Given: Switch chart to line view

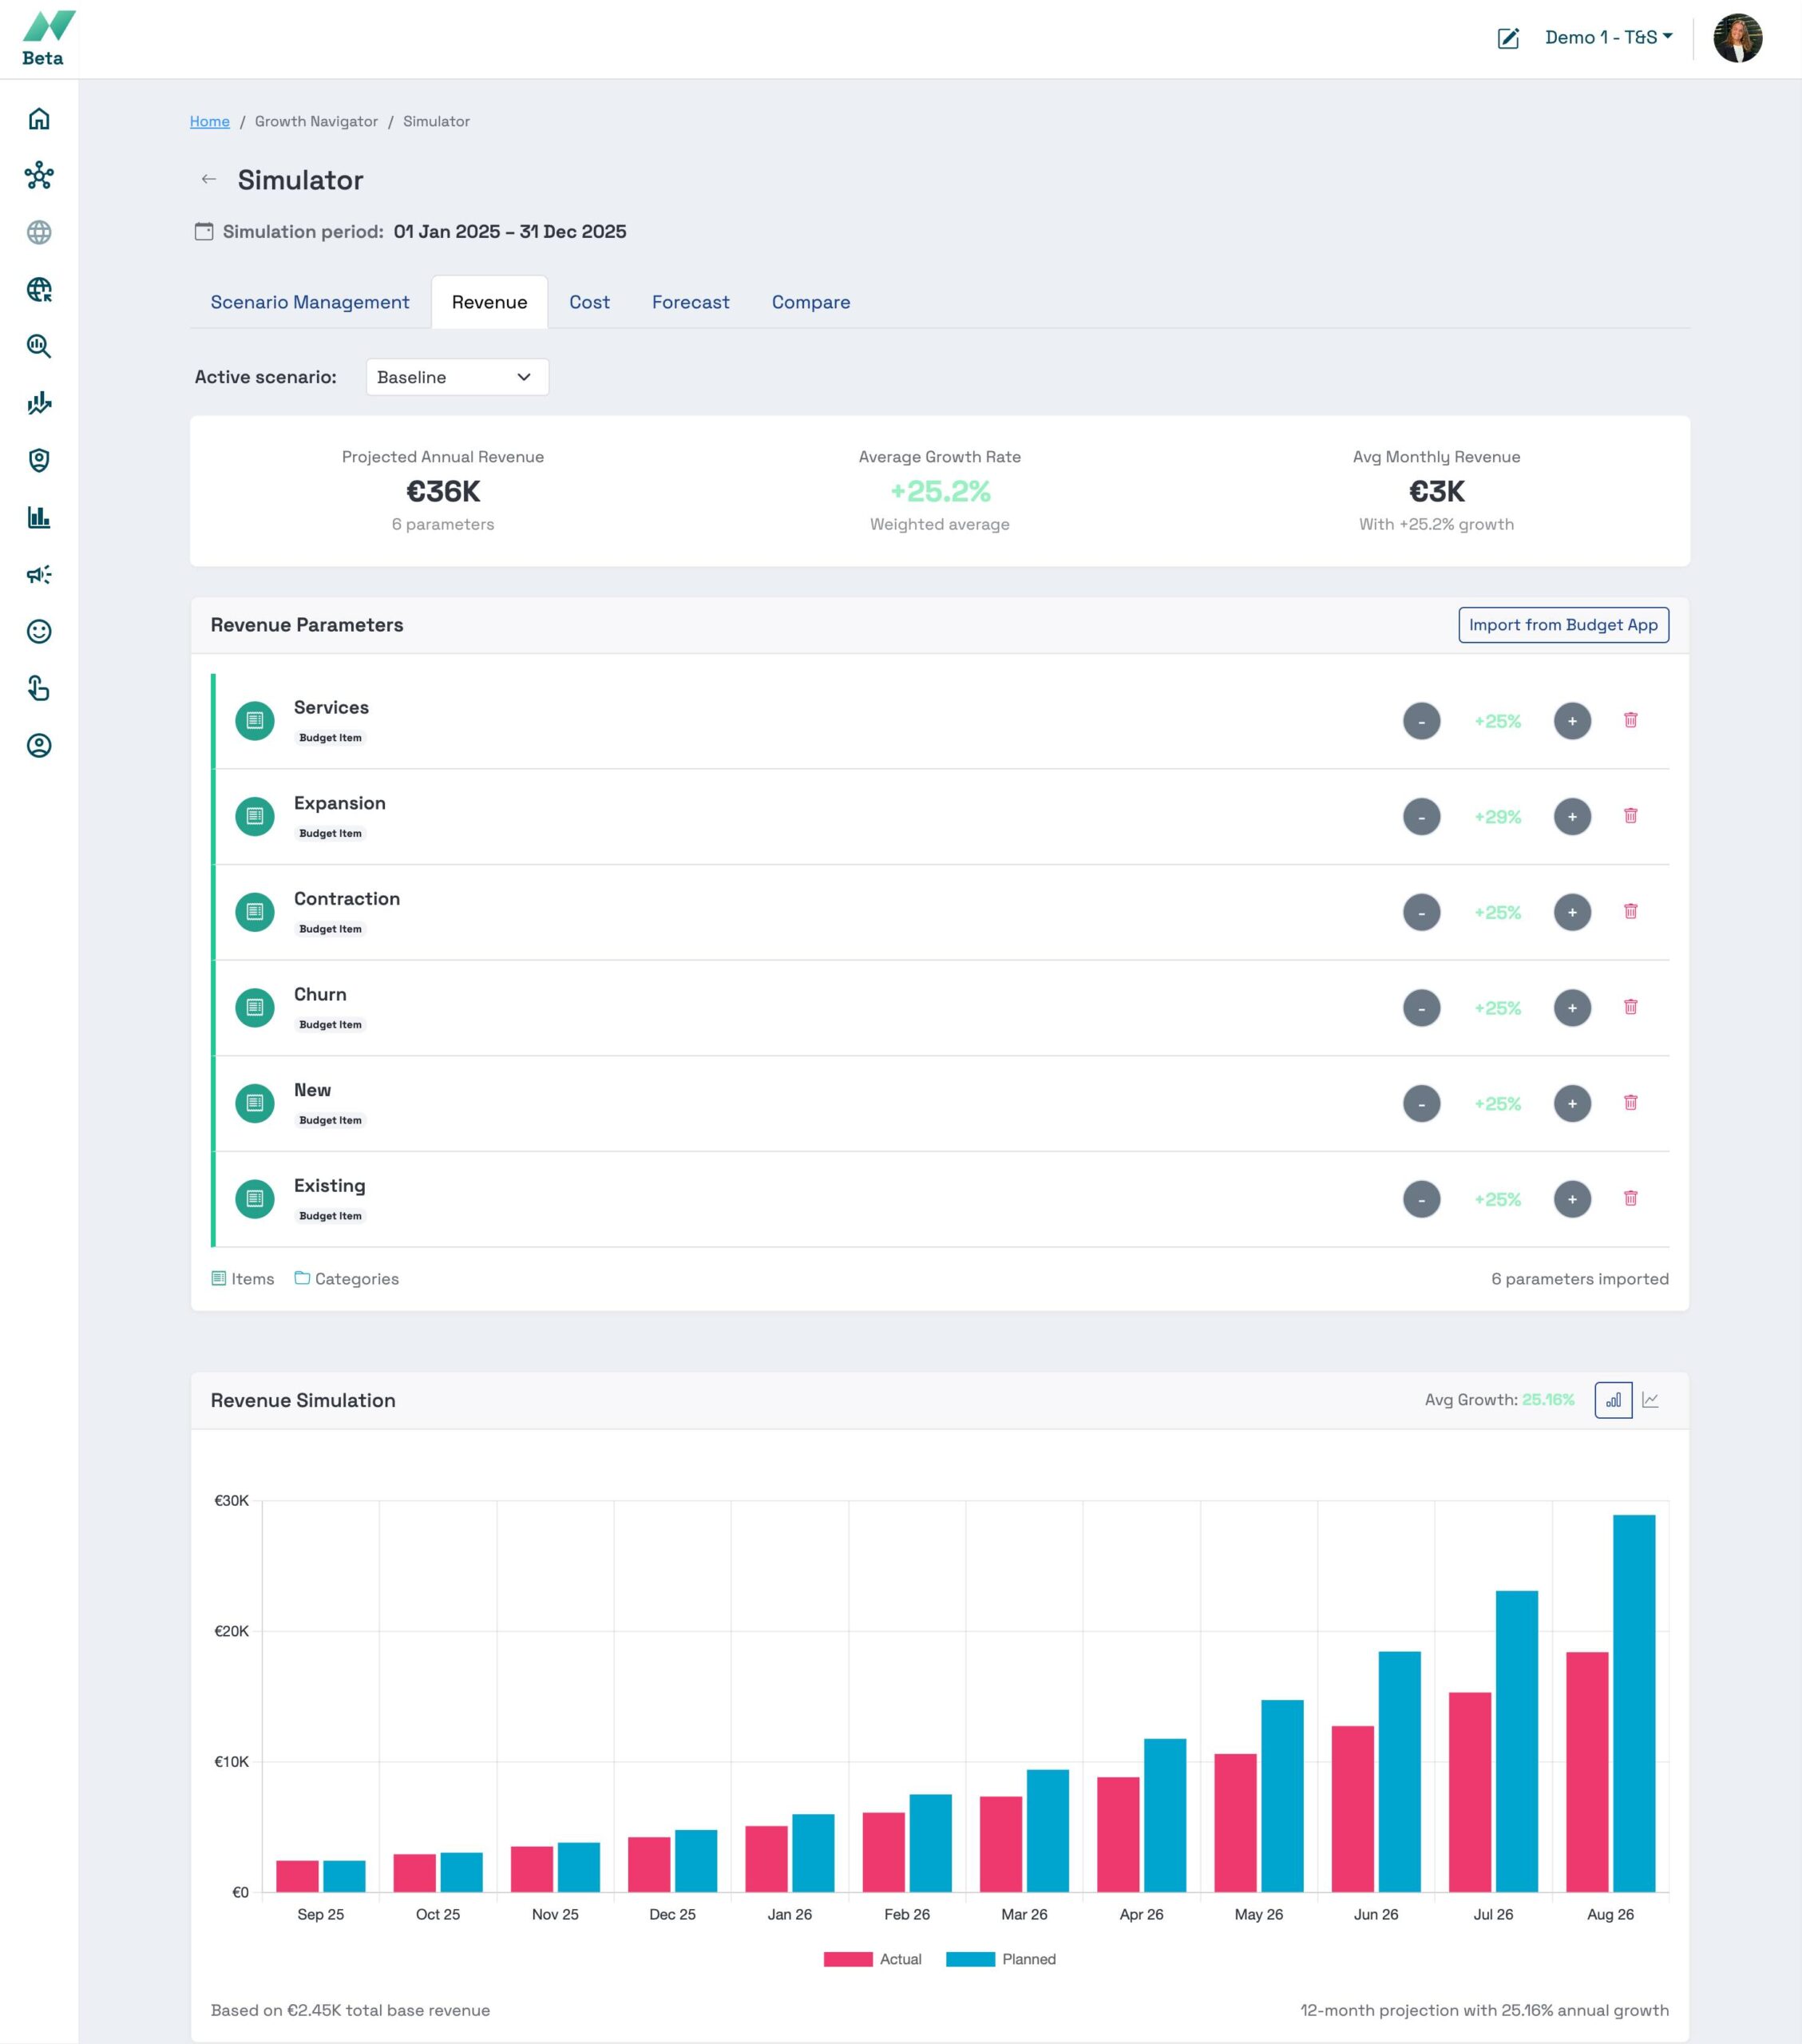Looking at the screenshot, I should coord(1651,1400).
